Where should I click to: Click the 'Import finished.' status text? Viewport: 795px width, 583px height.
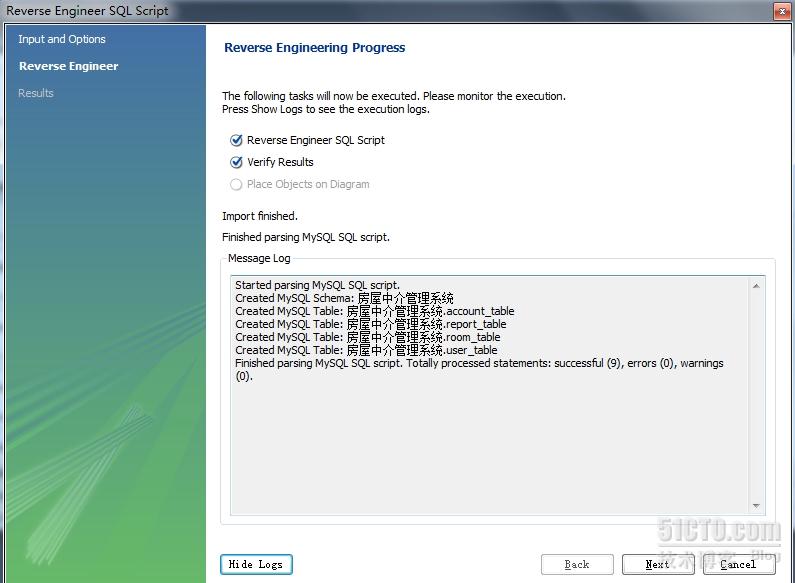260,216
